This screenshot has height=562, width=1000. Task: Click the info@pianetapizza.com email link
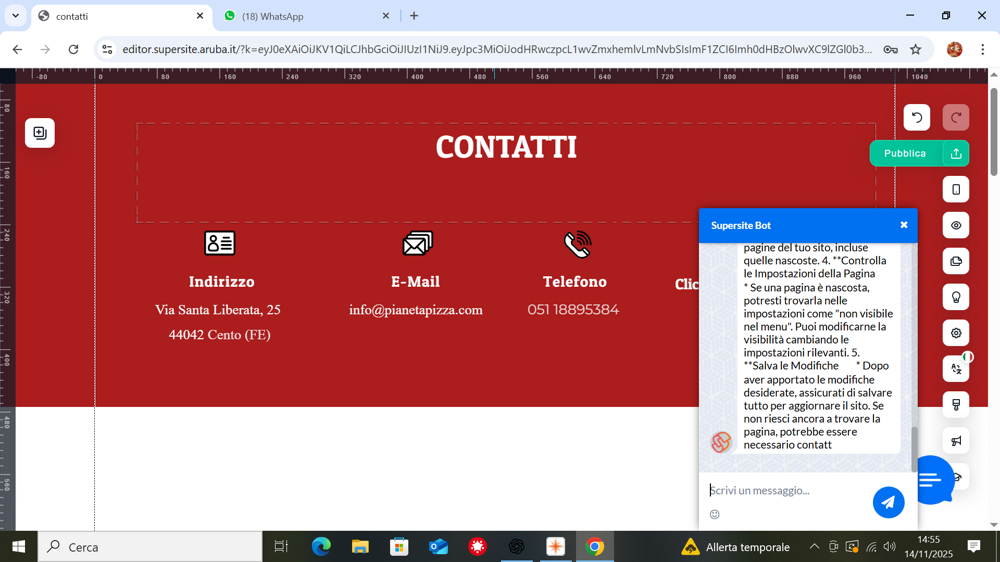pyautogui.click(x=416, y=310)
